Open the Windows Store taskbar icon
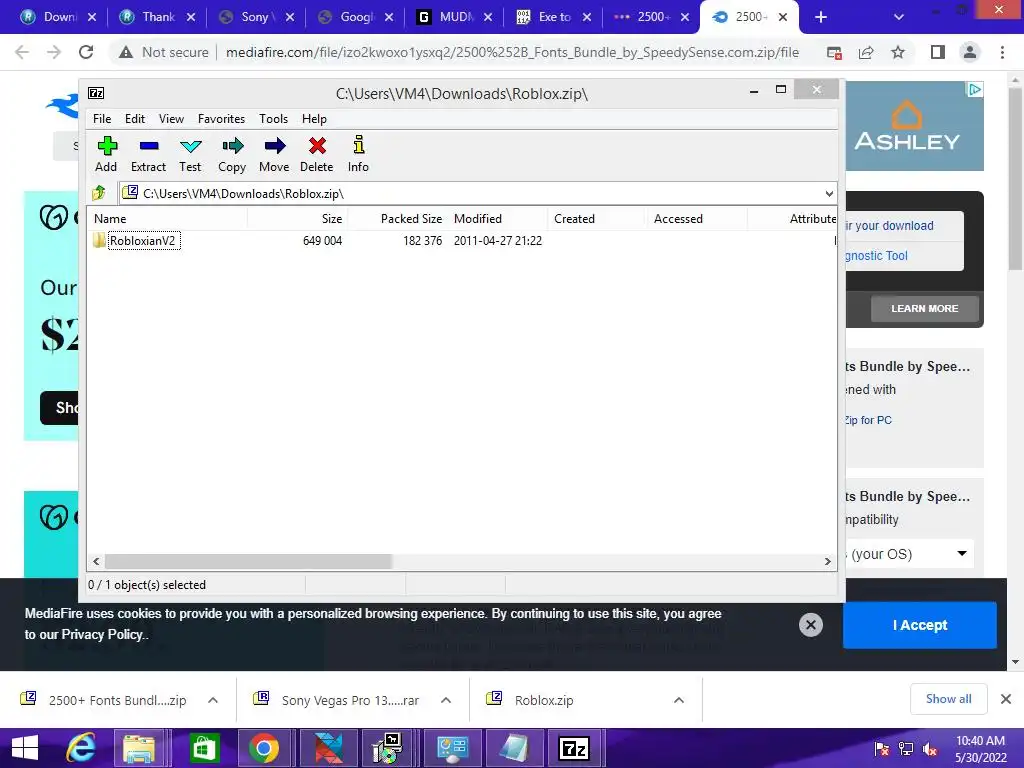Screen dimensions: 1024x768 click(204, 748)
